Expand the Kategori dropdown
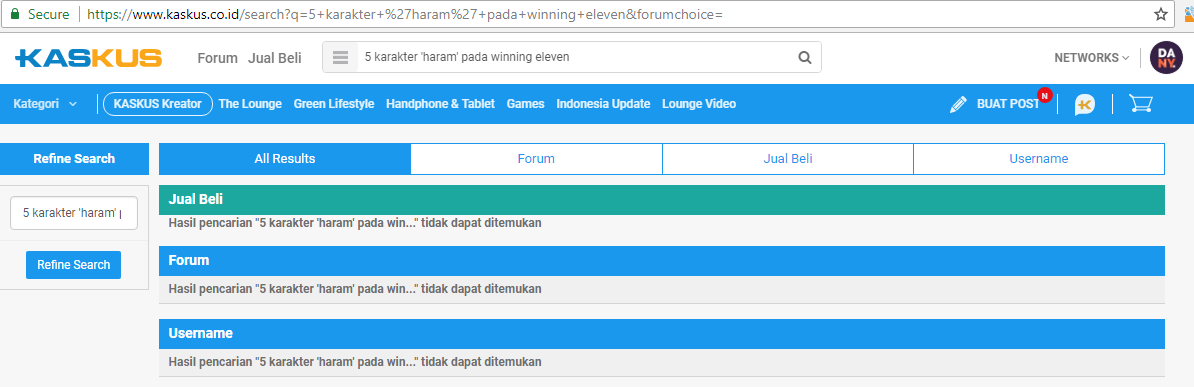The height and width of the screenshot is (387, 1194). click(45, 104)
